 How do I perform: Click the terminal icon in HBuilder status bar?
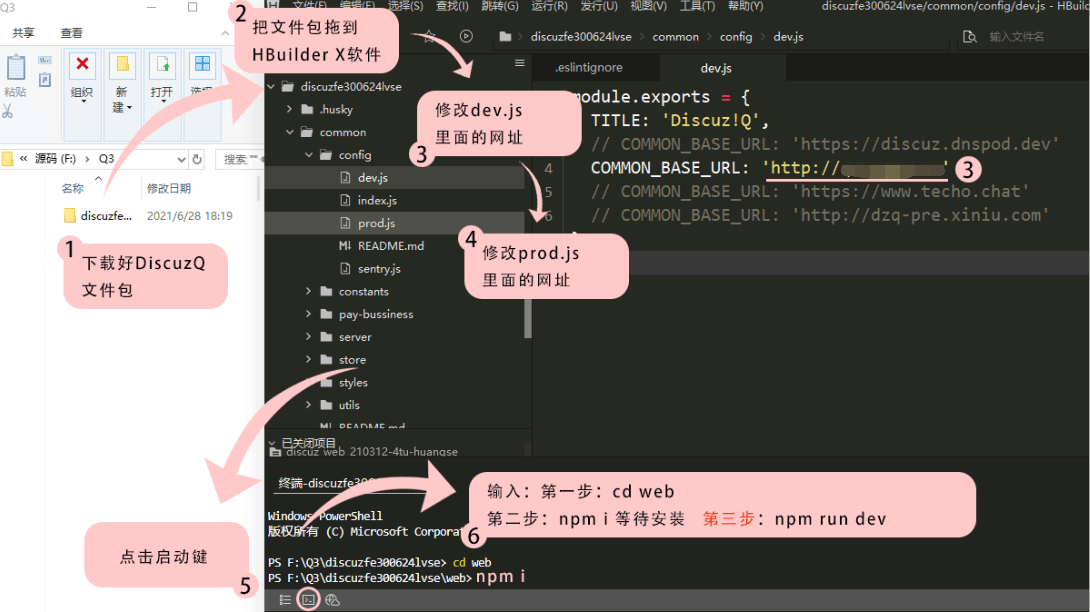(308, 599)
